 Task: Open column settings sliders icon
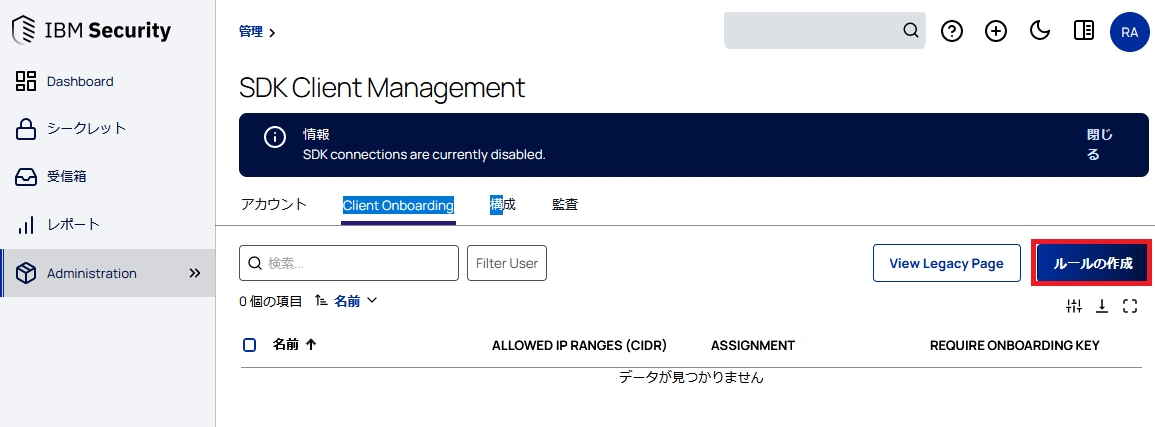tap(1074, 306)
